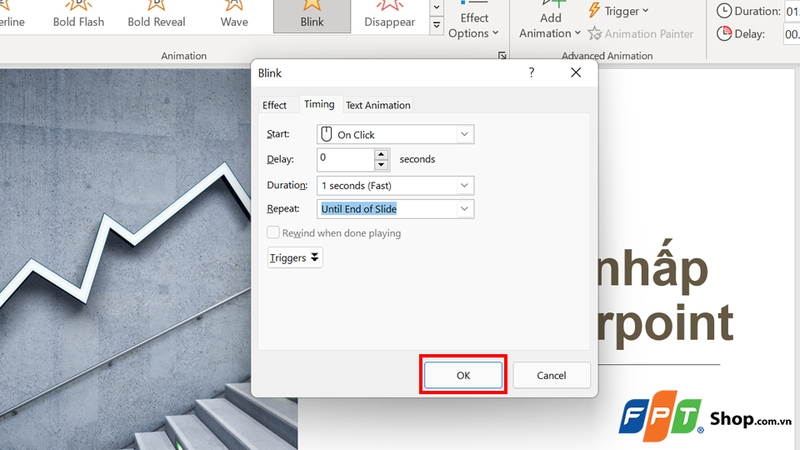The height and width of the screenshot is (450, 800).
Task: Expand the Triggers section button
Action: [x=295, y=257]
